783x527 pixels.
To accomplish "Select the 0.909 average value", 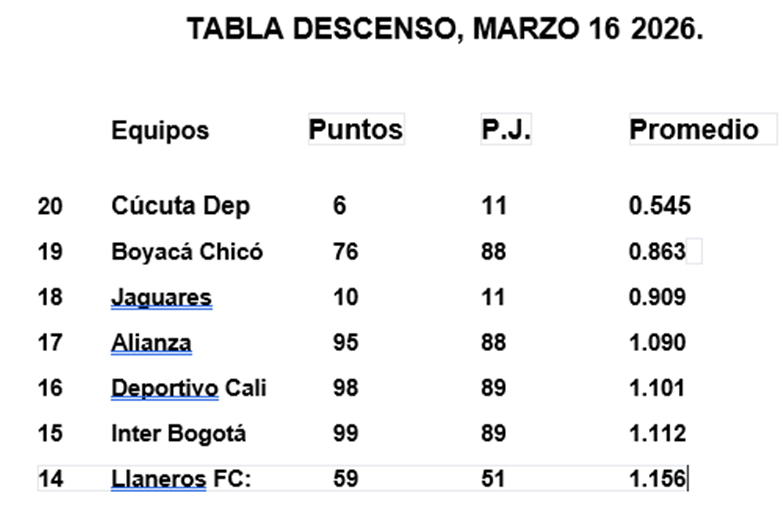I will point(657,297).
